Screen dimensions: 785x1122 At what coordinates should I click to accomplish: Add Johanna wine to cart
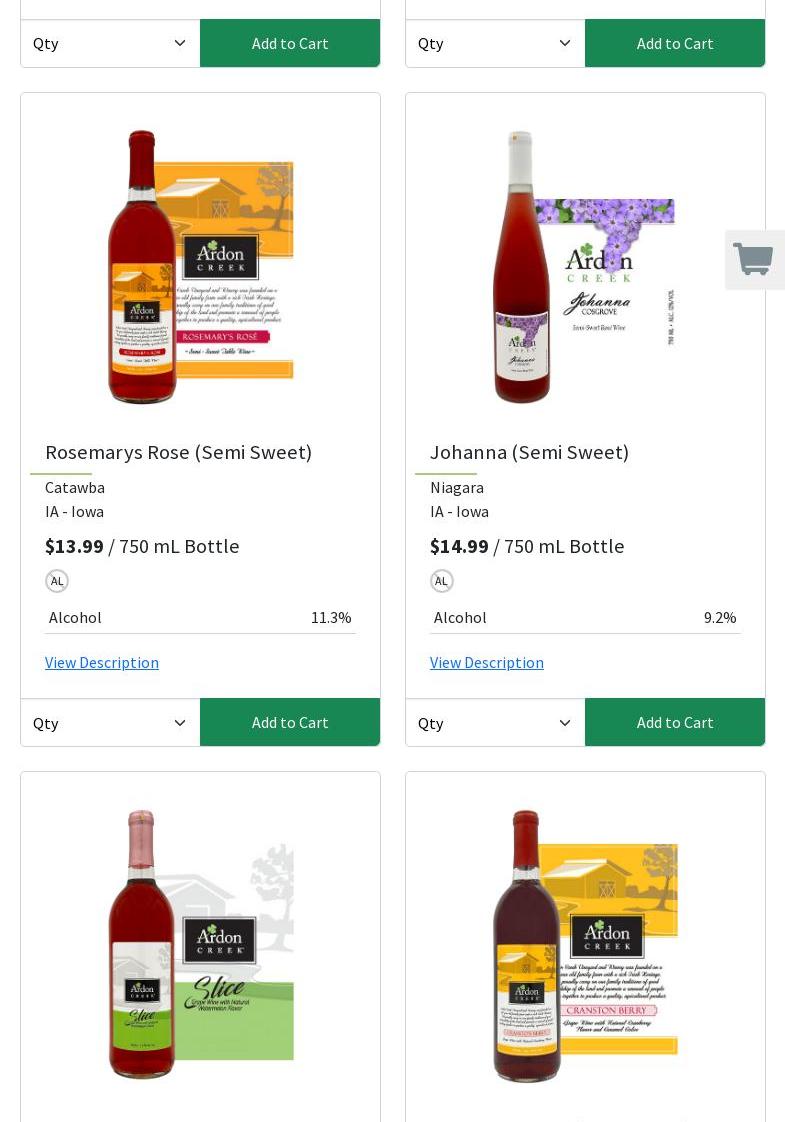(675, 722)
